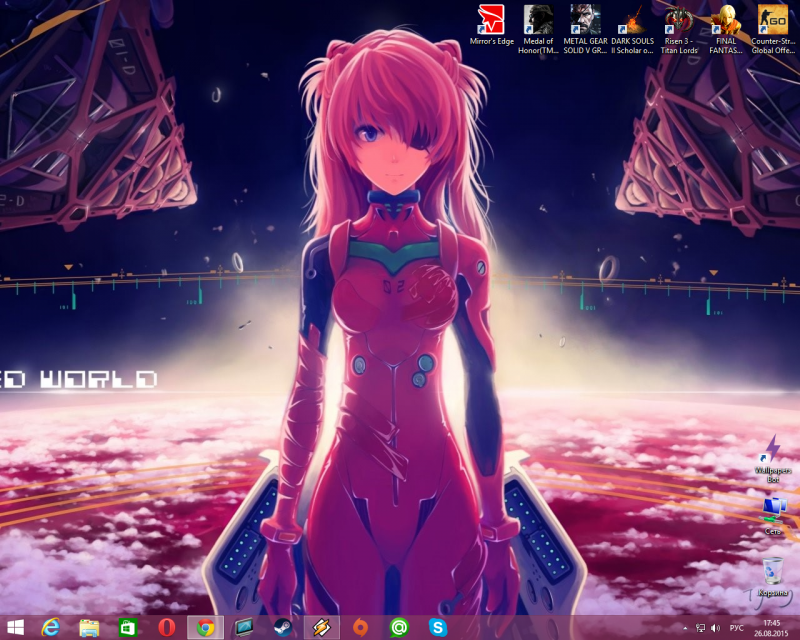Open File Explorer from the taskbar
Viewport: 800px width, 640px height.
[89, 627]
